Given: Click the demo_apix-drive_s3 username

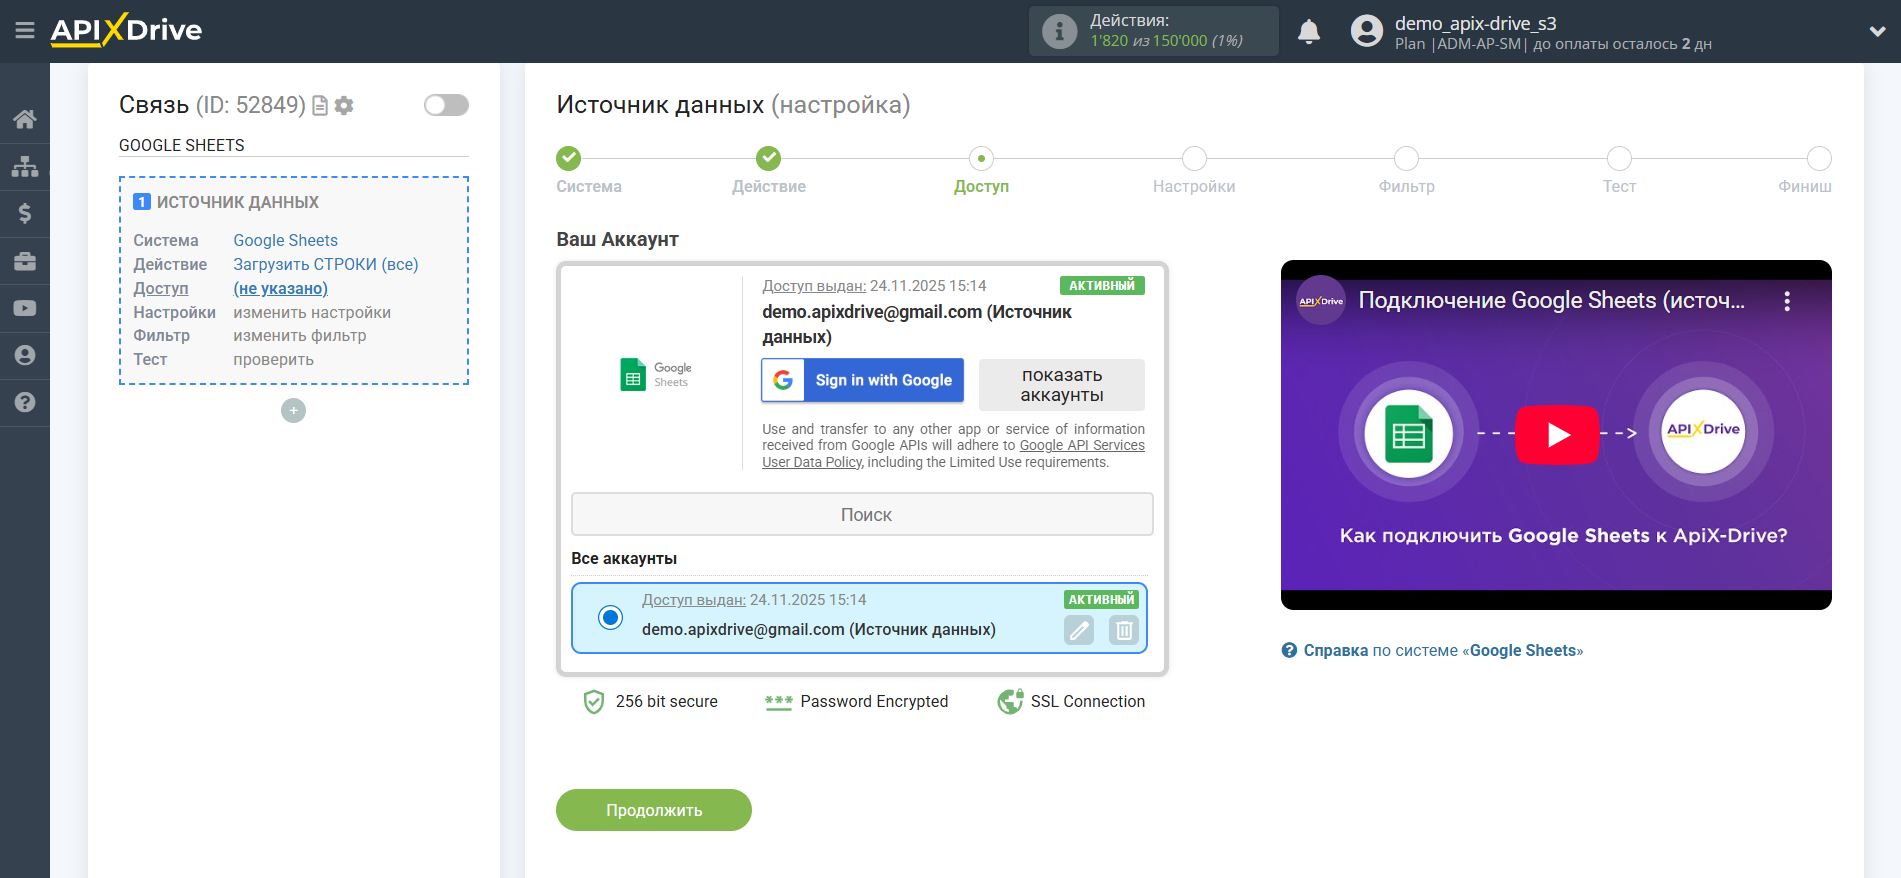Looking at the screenshot, I should coord(1476,23).
